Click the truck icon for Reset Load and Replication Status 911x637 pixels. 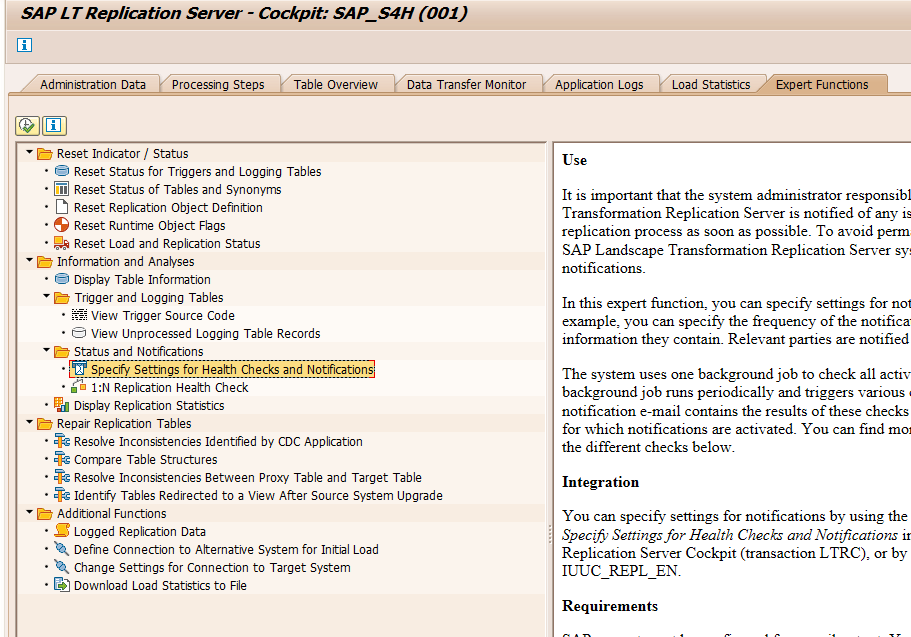pos(62,243)
